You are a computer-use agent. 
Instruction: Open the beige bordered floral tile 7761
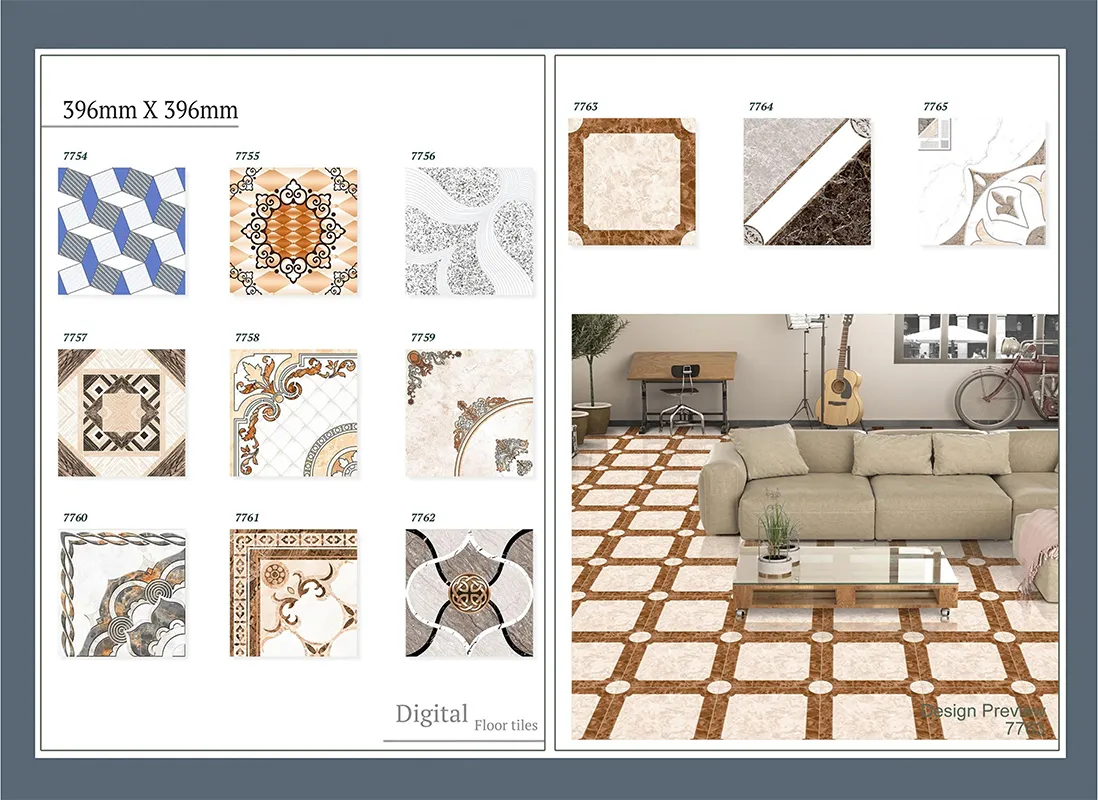click(293, 593)
